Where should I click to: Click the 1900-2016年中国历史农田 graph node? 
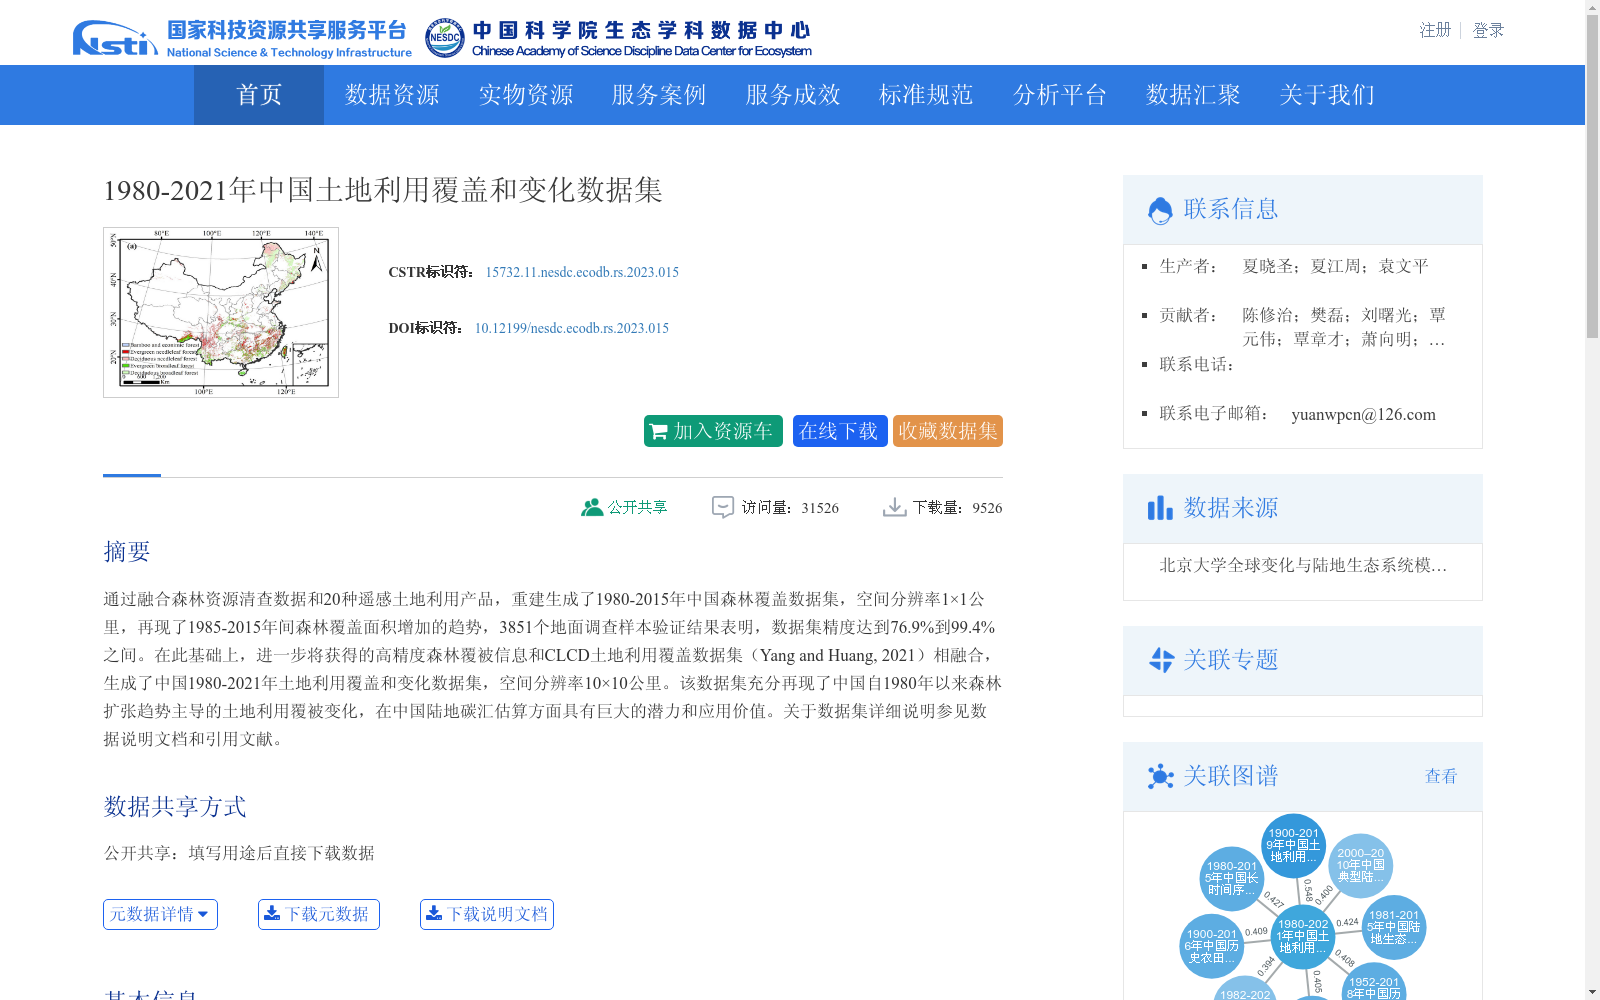coord(1212,946)
